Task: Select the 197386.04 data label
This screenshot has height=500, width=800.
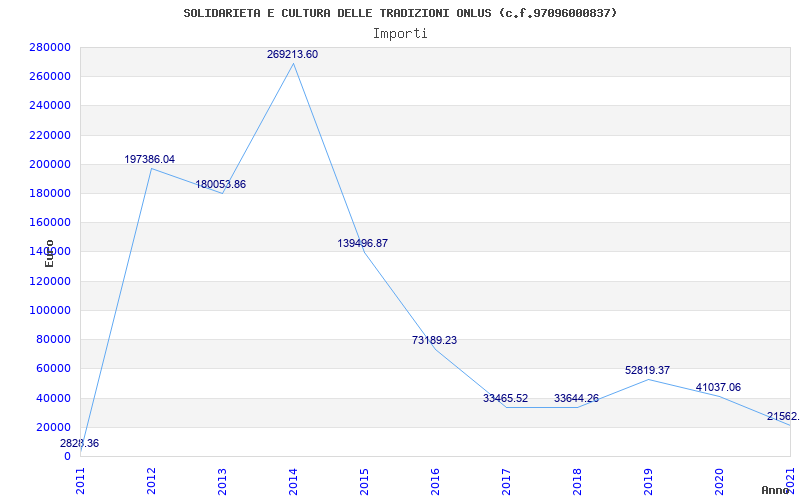Action: click(x=149, y=160)
